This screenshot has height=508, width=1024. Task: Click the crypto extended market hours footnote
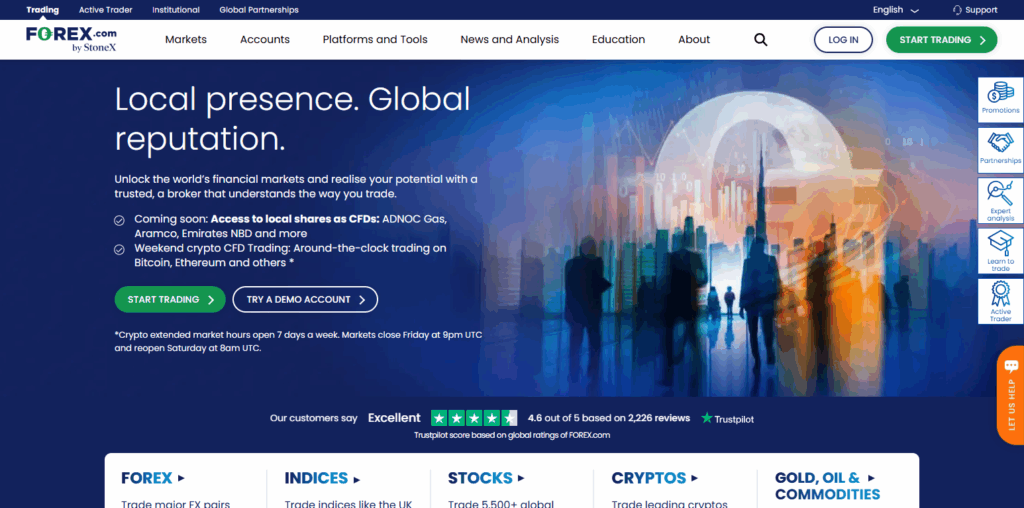tap(298, 341)
